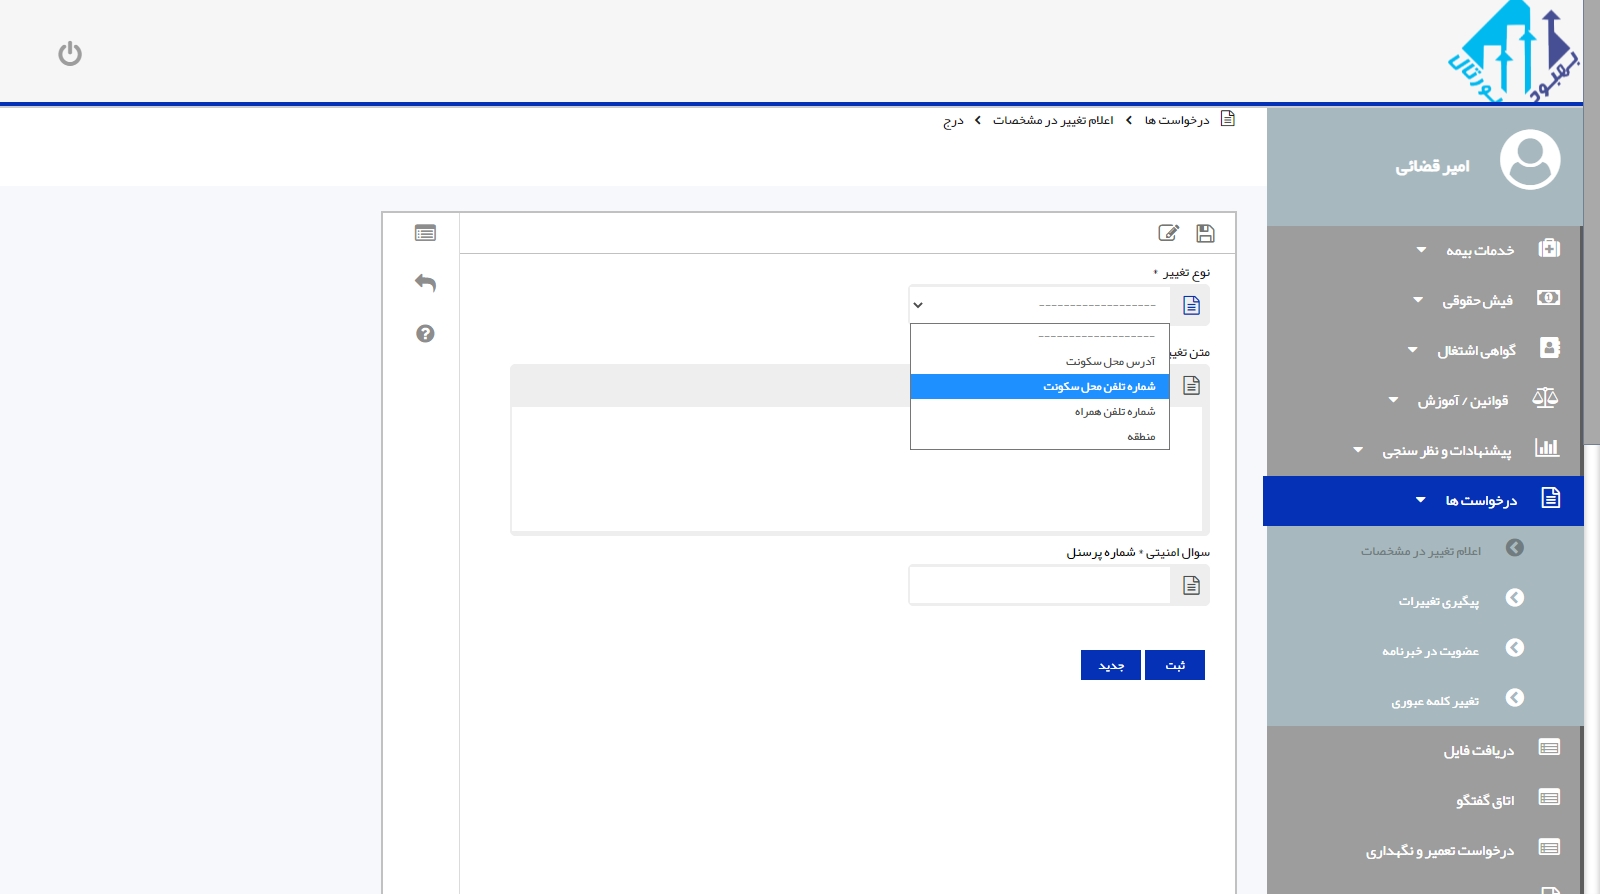Choose 'آدرس محل سکونت' from dropdown list
The image size is (1600, 894).
[1040, 362]
